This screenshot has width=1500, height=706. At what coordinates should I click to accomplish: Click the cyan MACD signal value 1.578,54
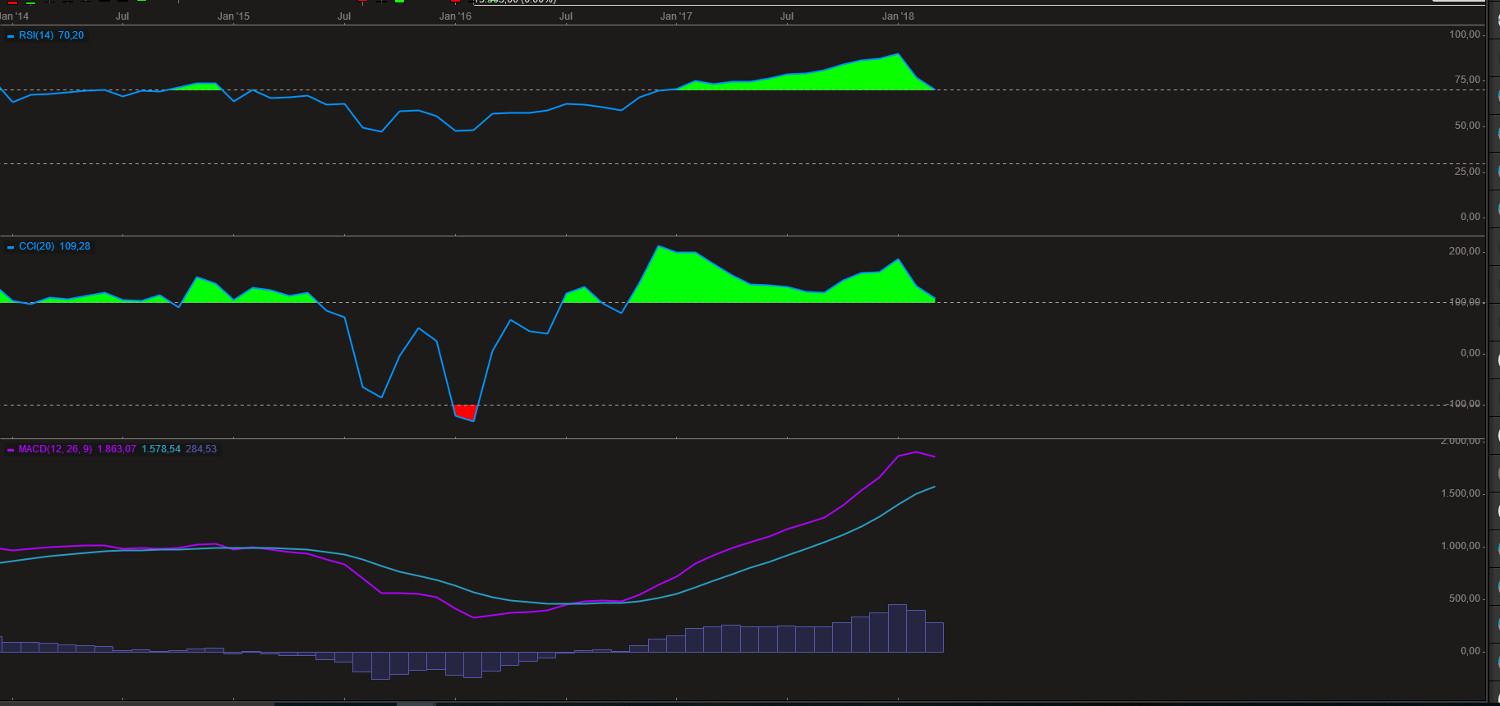[160, 449]
